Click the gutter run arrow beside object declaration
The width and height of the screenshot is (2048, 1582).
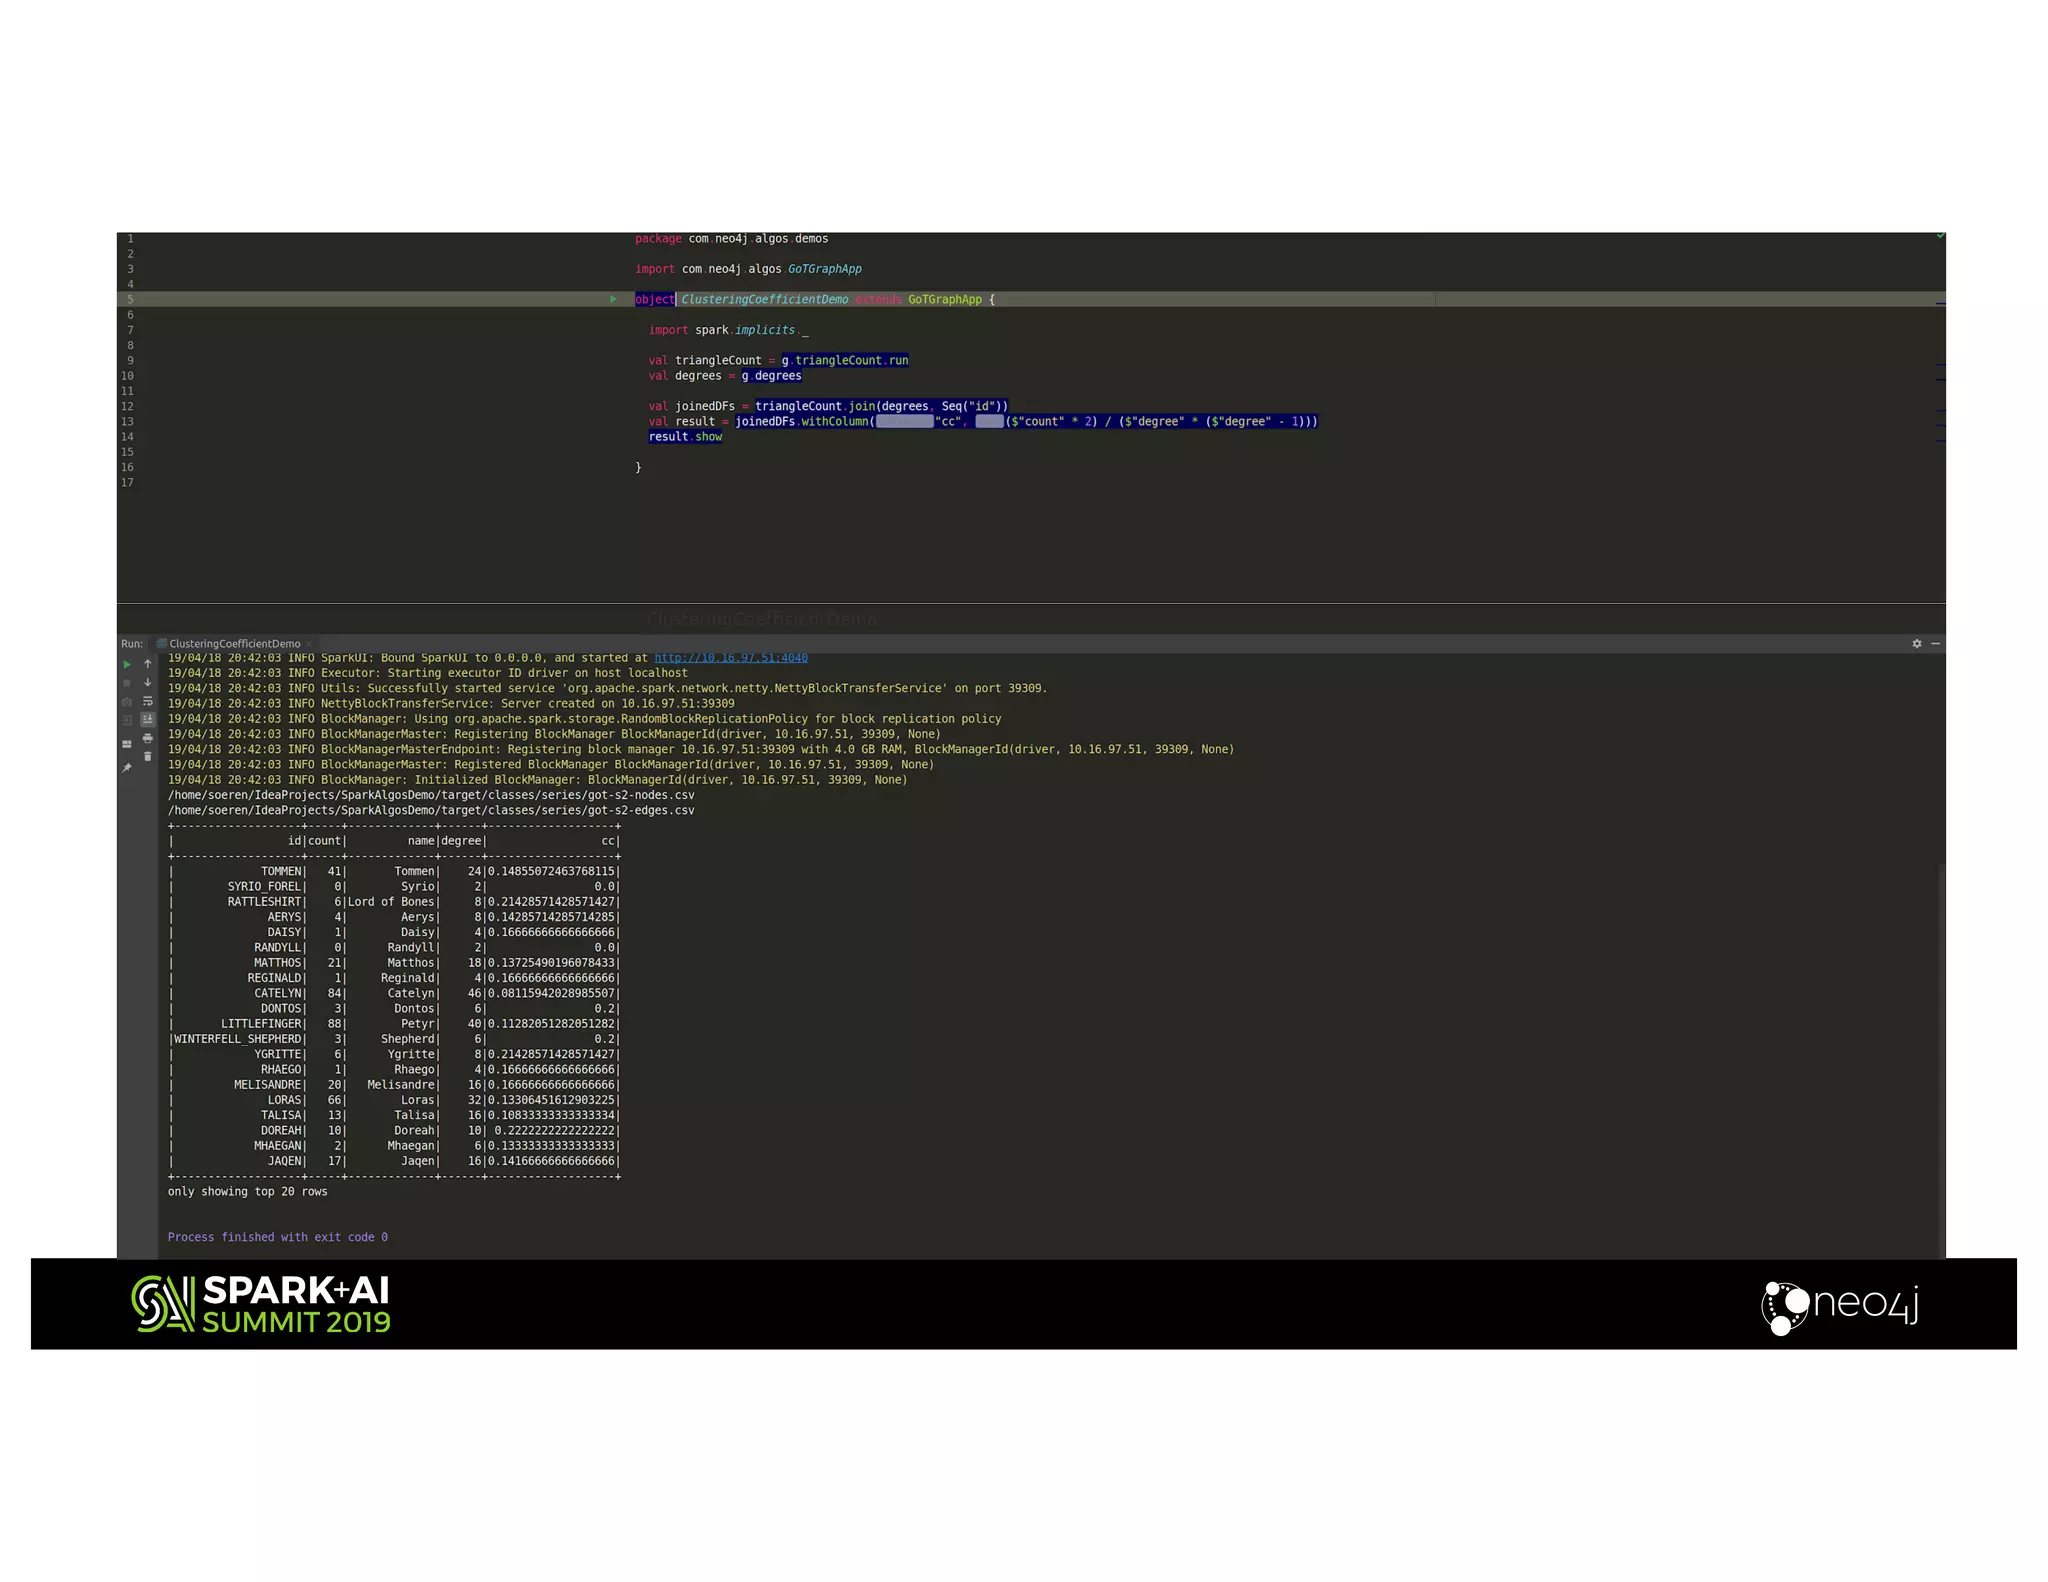(613, 299)
